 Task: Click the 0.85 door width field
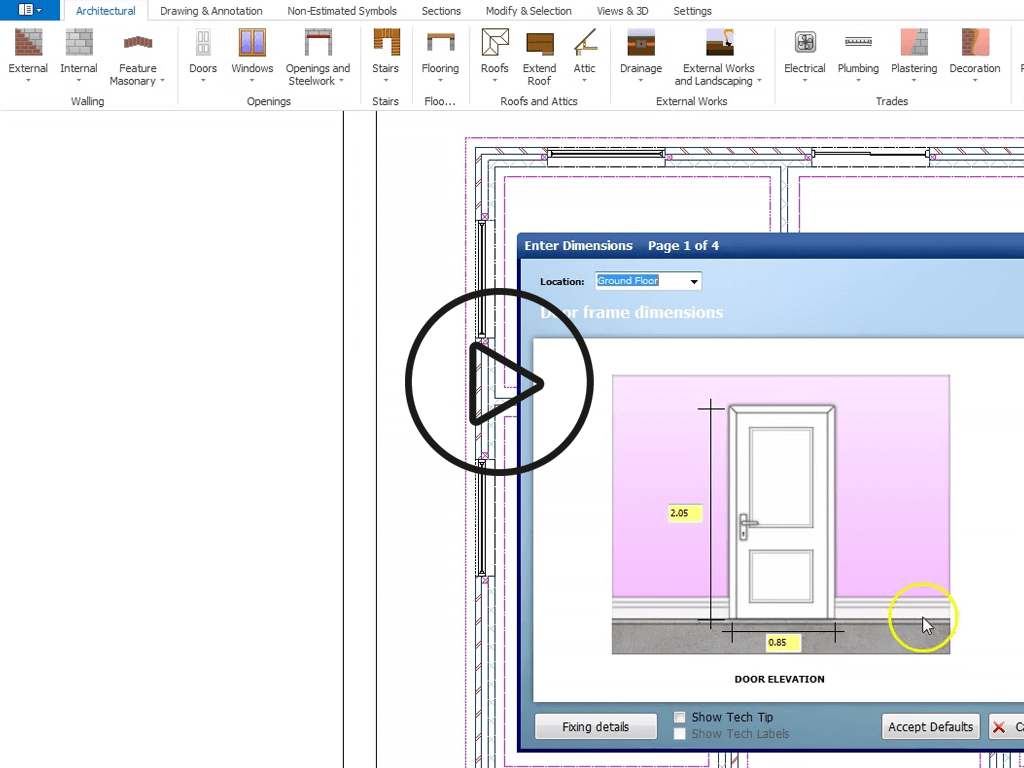782,643
